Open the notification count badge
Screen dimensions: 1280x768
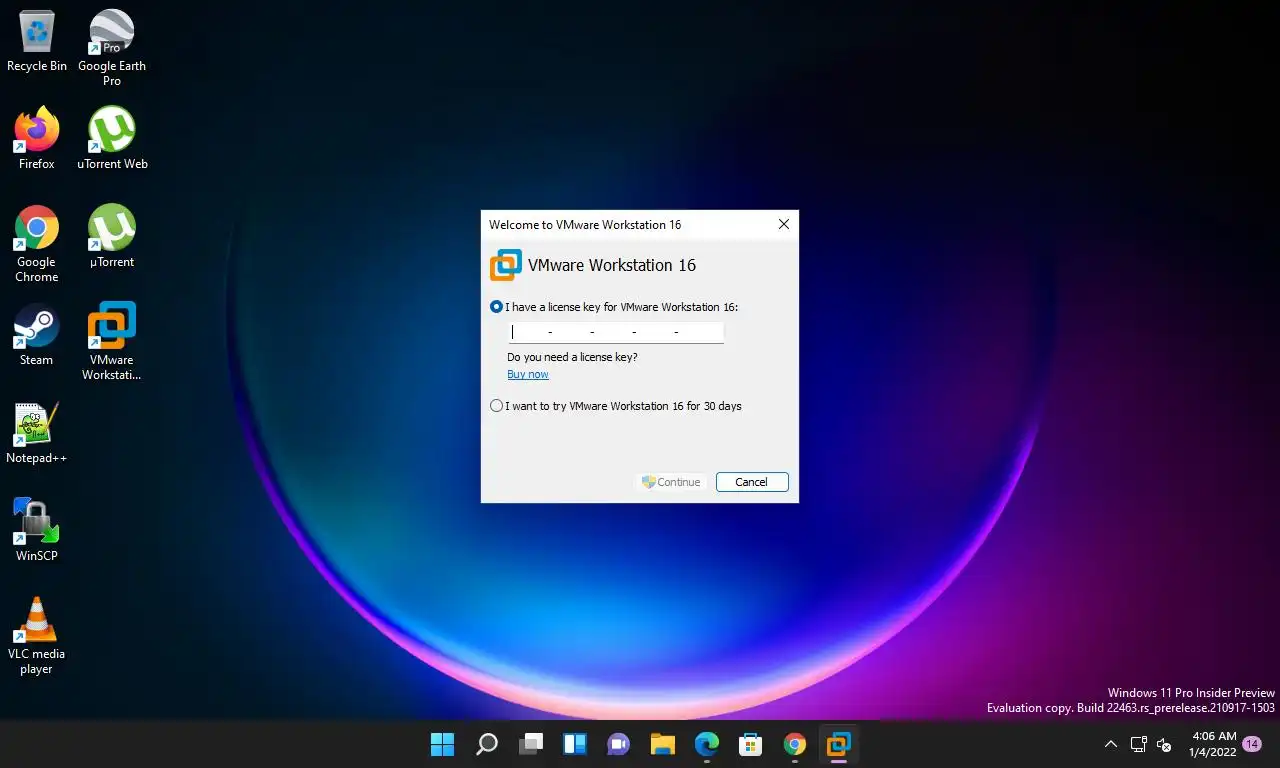pos(1251,744)
